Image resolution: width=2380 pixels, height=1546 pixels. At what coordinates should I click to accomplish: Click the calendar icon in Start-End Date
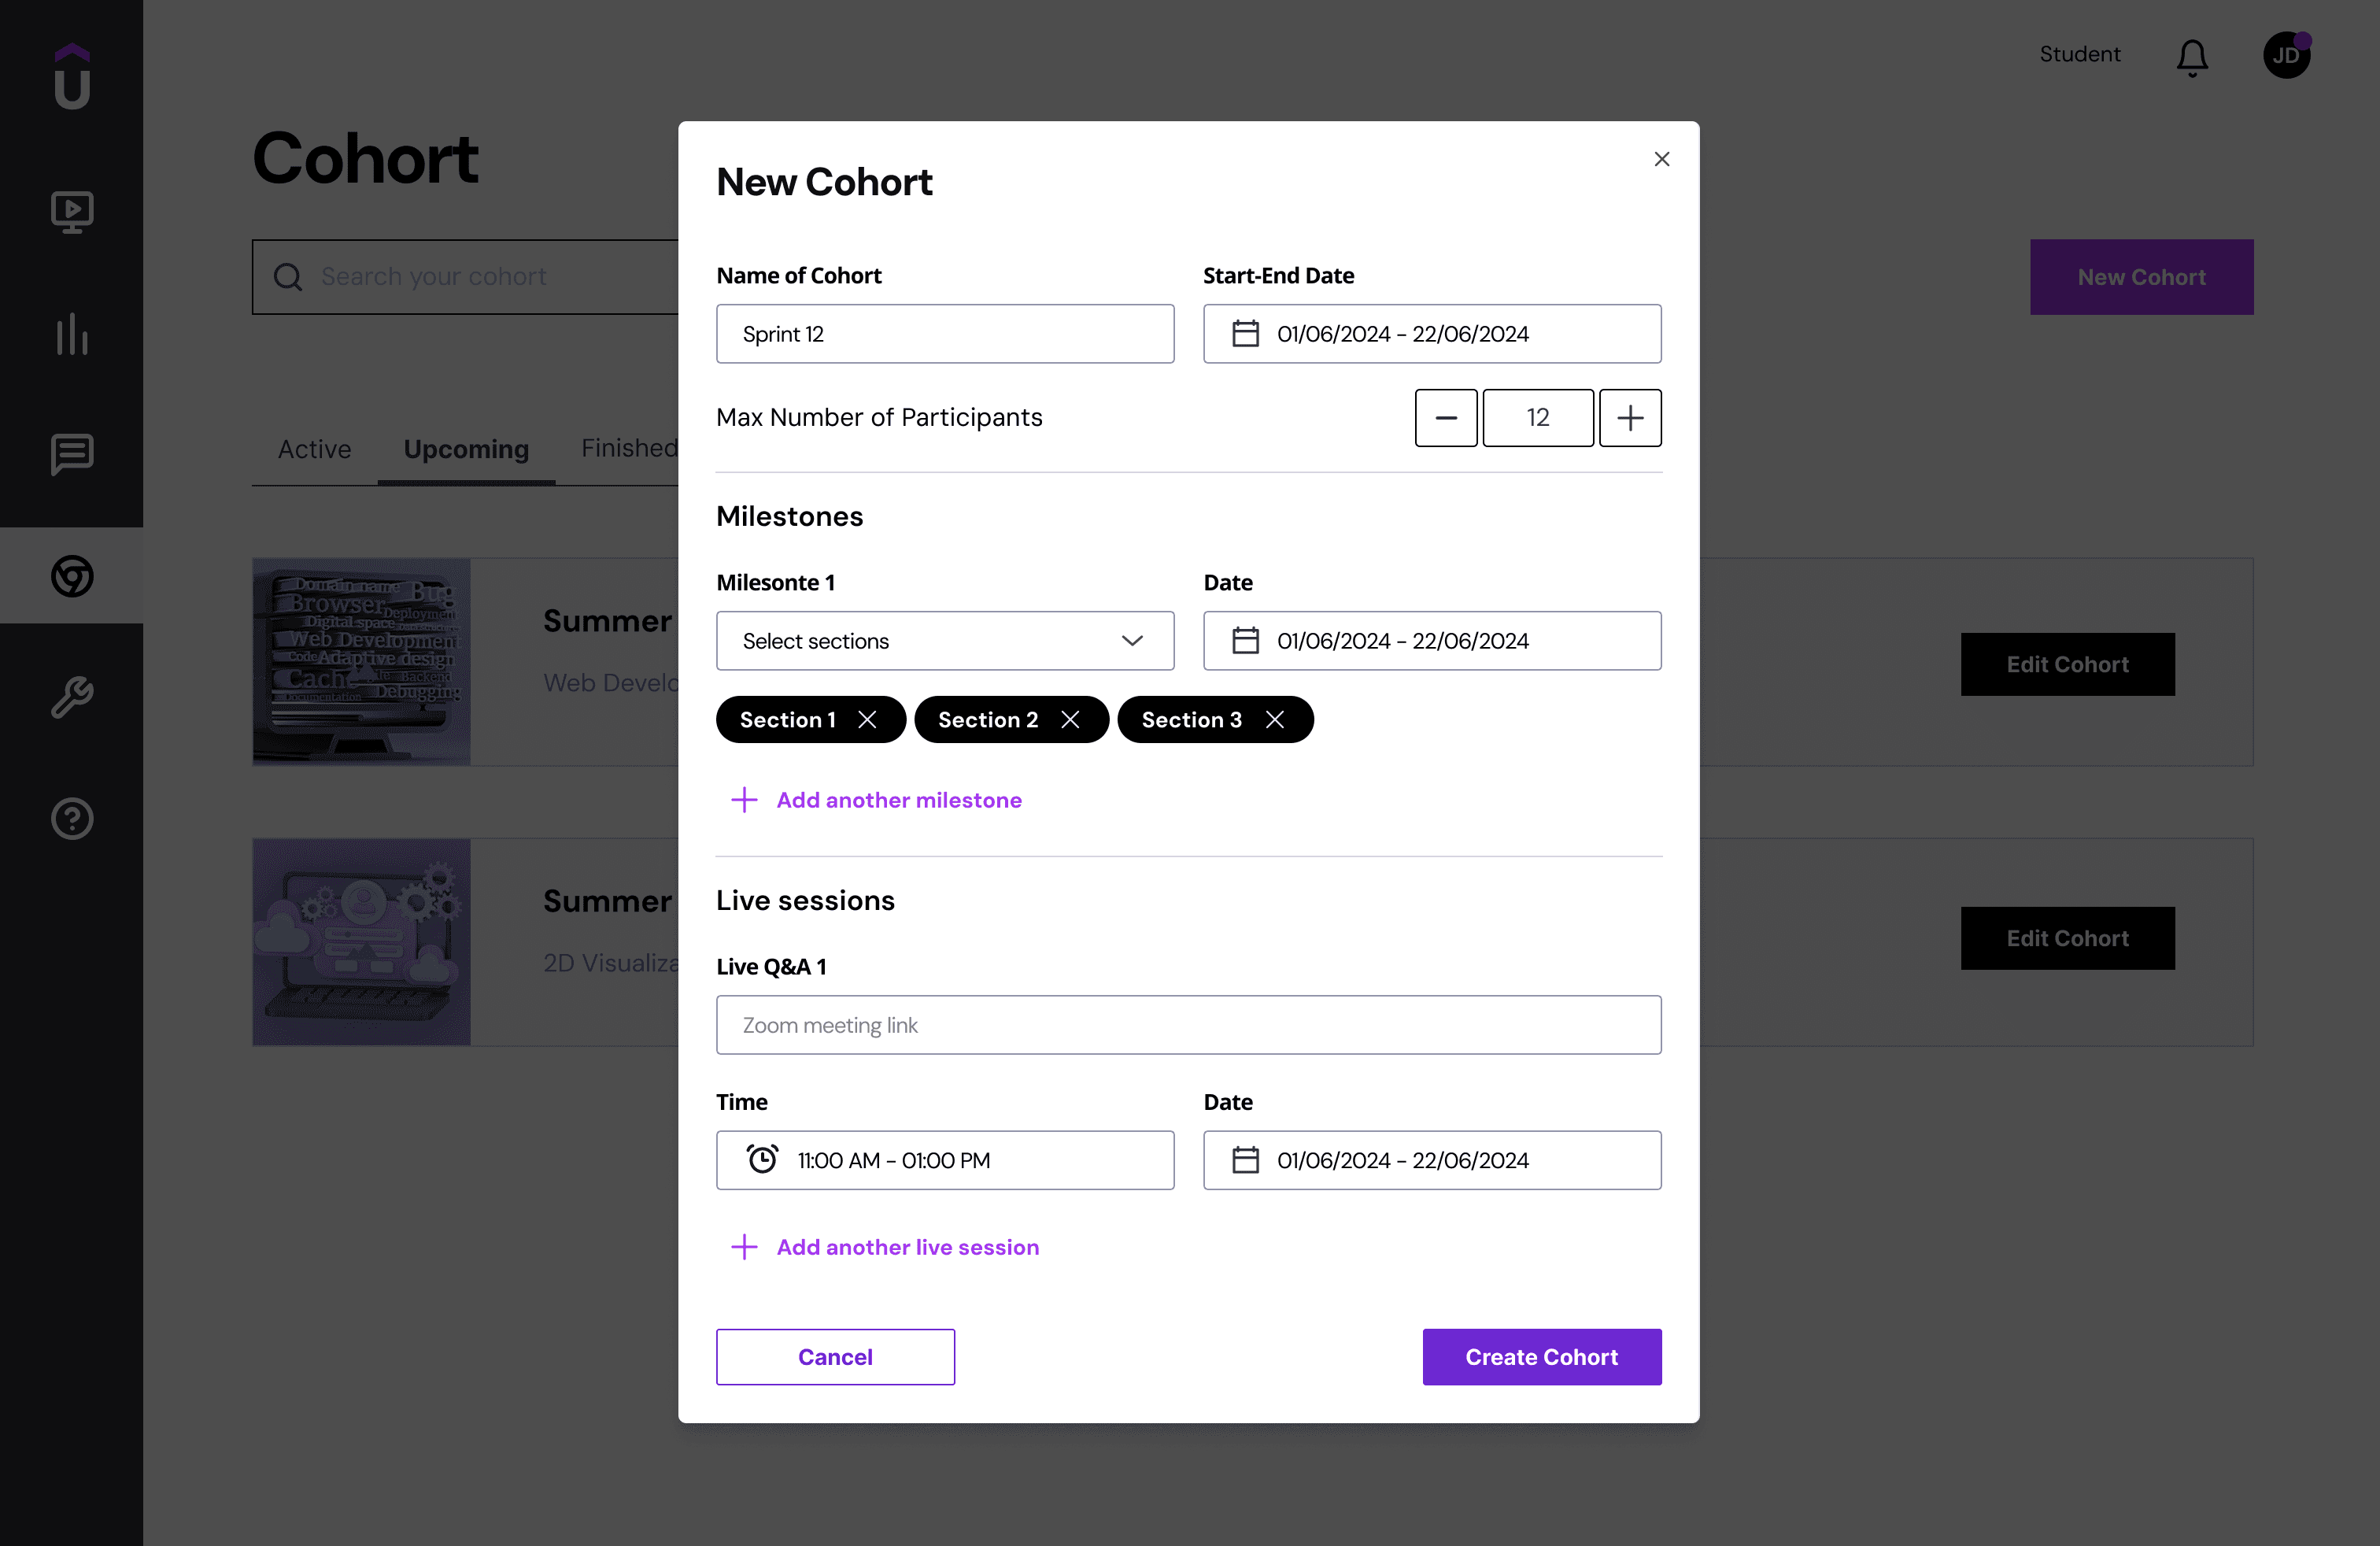(x=1245, y=334)
